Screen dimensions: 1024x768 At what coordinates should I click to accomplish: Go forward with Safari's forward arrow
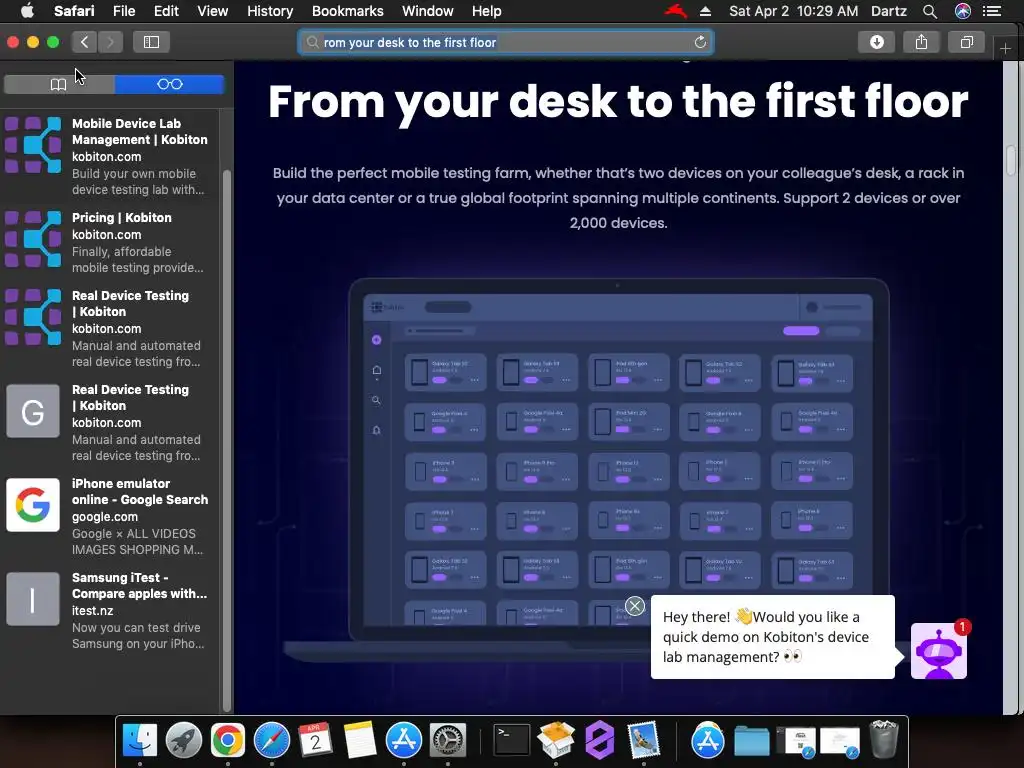[x=110, y=42]
